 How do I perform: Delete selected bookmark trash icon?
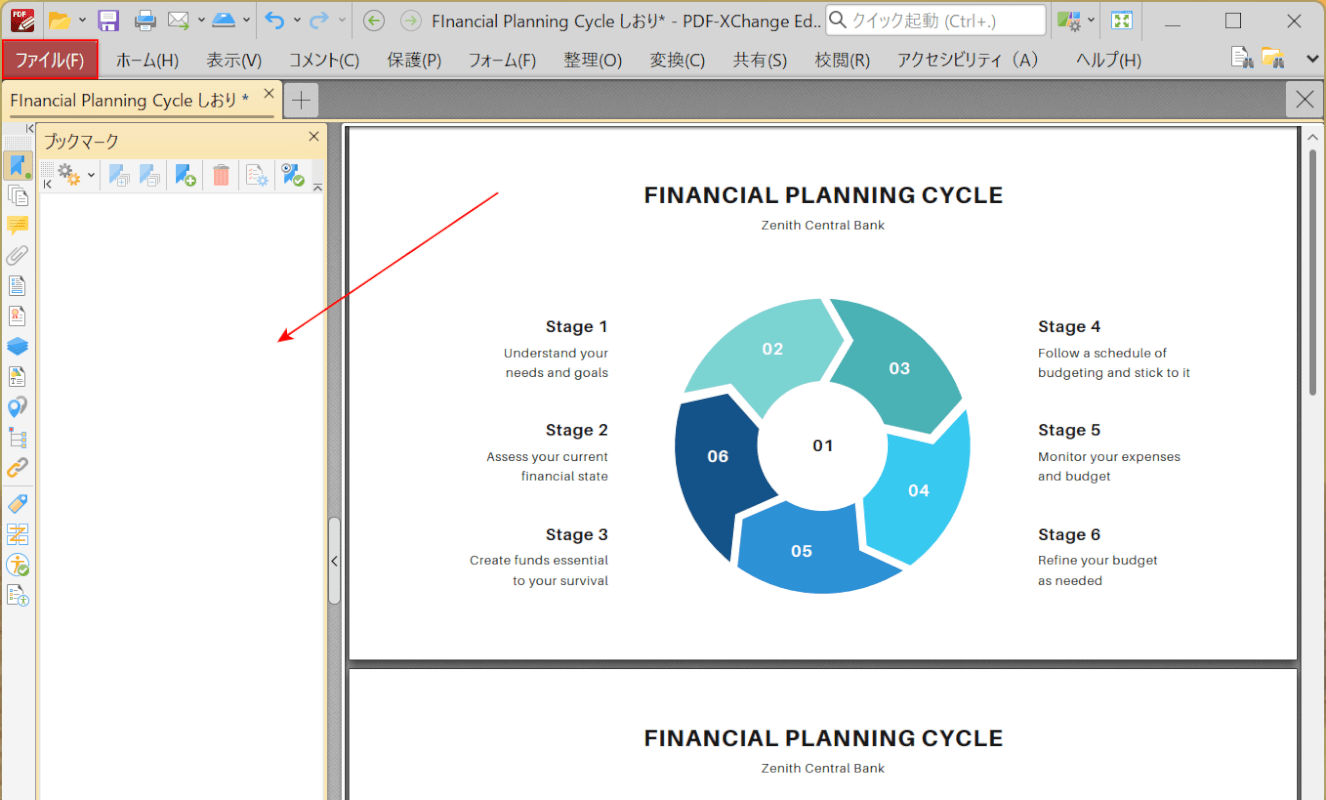(221, 176)
